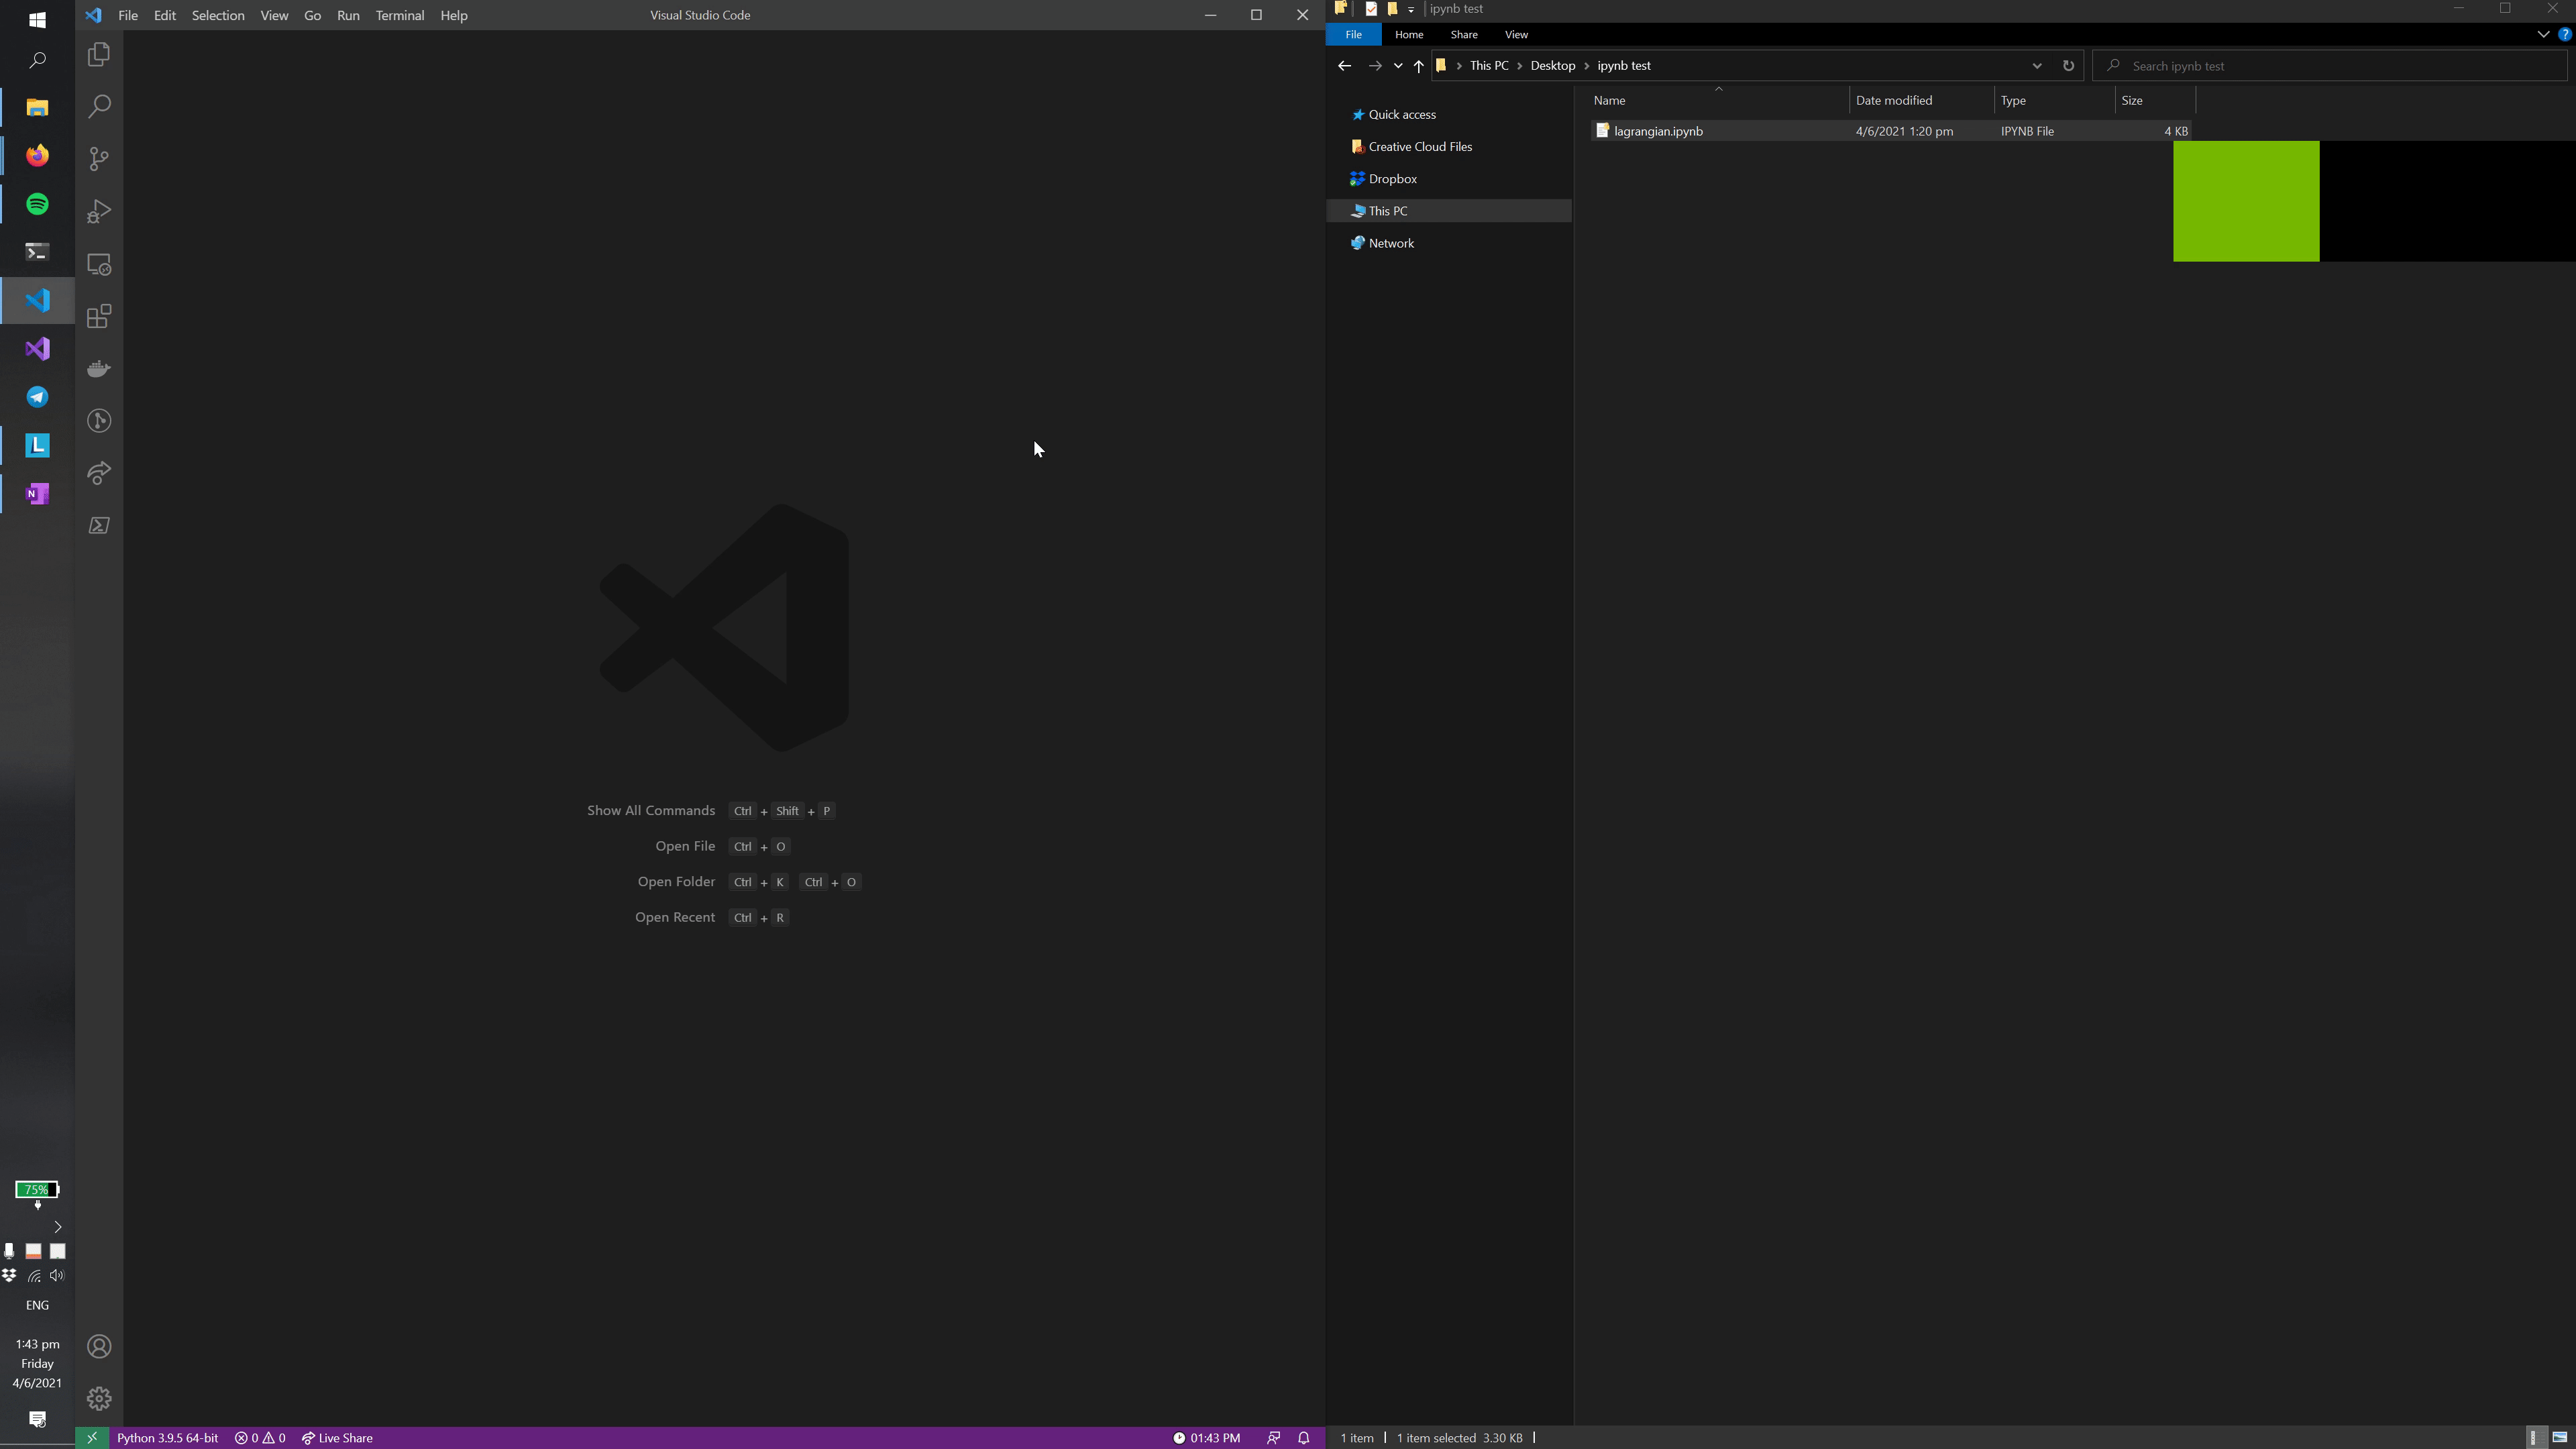Image resolution: width=2576 pixels, height=1449 pixels.
Task: Click the remote window indicator in status bar
Action: point(92,1438)
